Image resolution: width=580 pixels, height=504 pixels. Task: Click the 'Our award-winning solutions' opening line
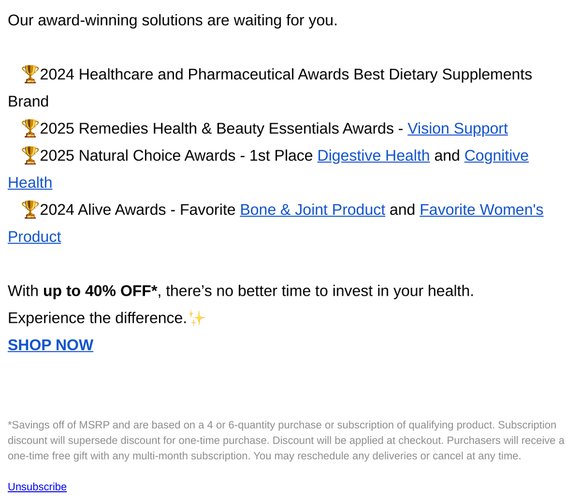[172, 20]
